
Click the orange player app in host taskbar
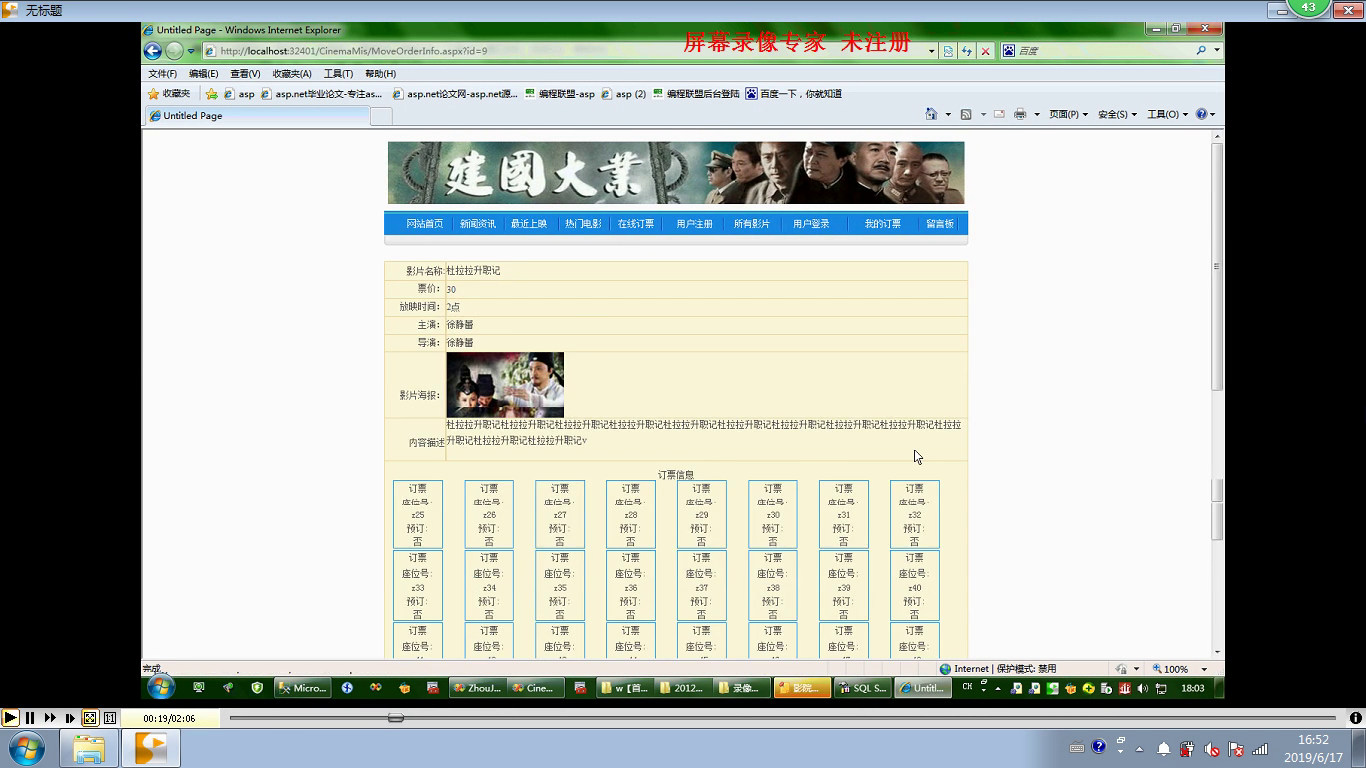(x=151, y=748)
